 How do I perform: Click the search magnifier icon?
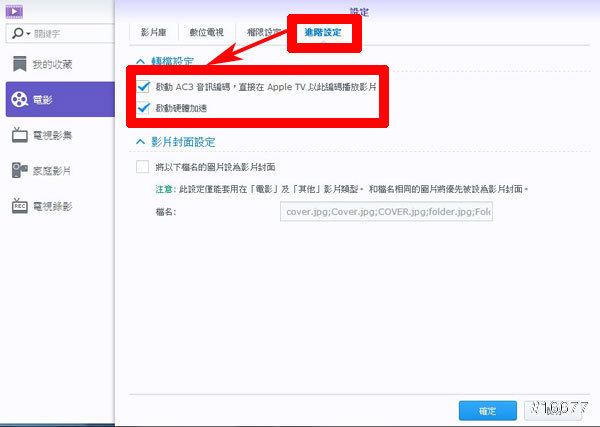click(x=14, y=34)
